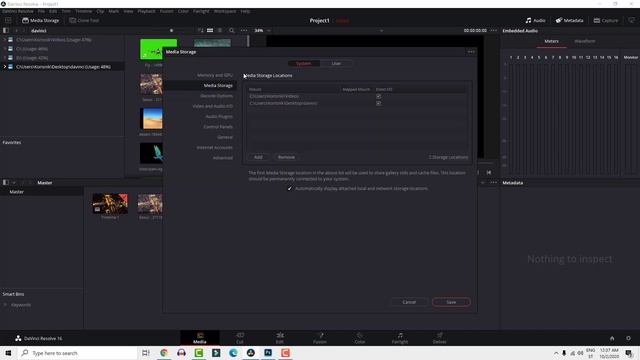Open the clip name dropdown above the viewer
The image size is (640, 360).
pos(381,31)
